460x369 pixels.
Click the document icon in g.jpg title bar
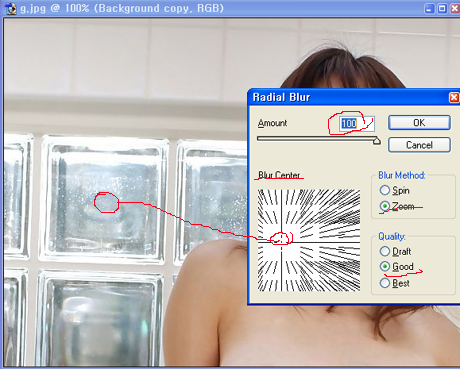(x=10, y=8)
